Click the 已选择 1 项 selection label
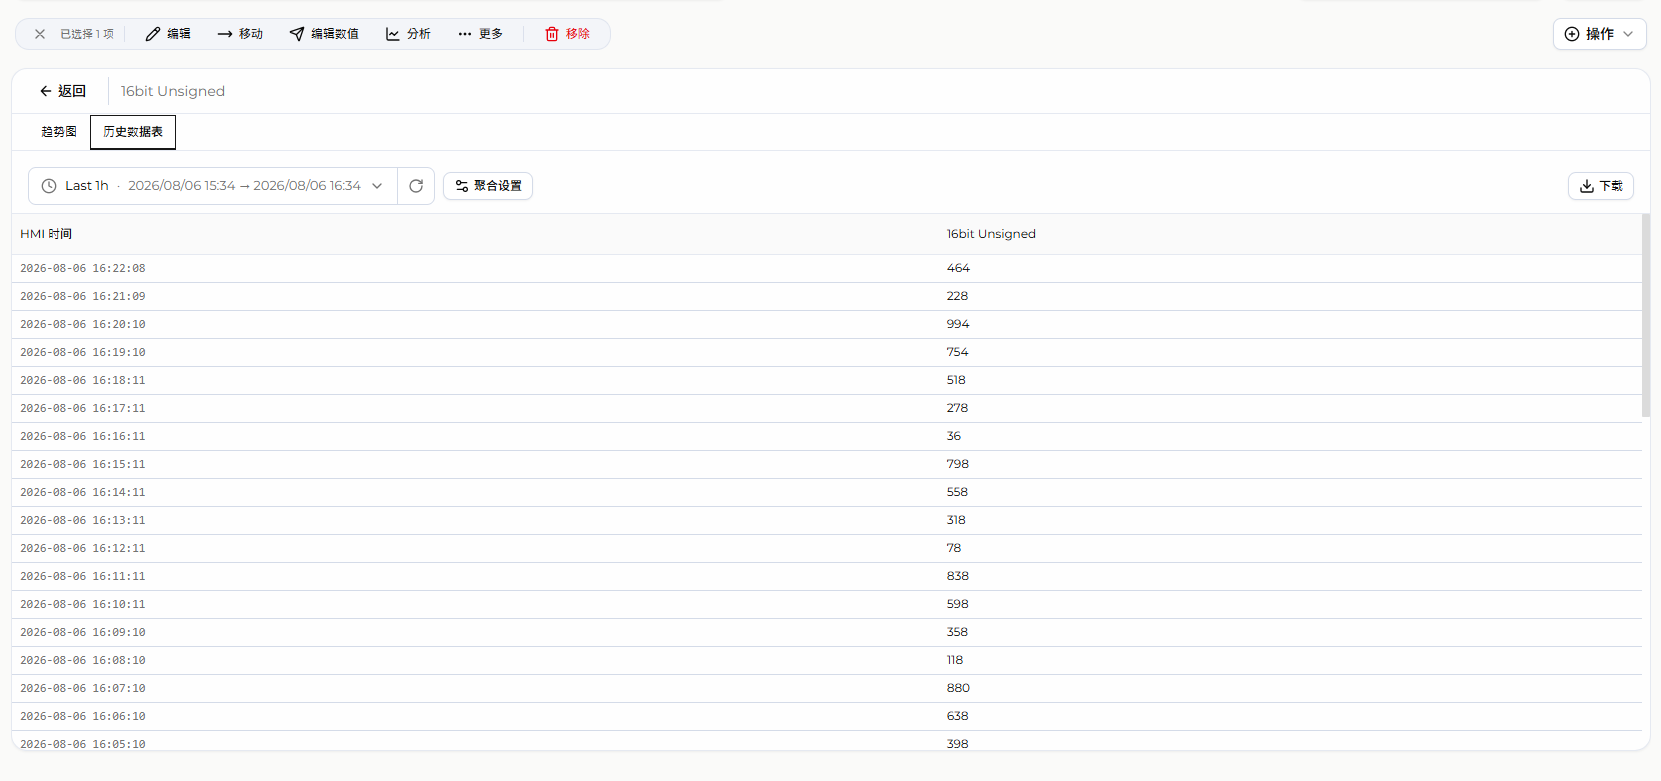The width and height of the screenshot is (1661, 781). [87, 34]
